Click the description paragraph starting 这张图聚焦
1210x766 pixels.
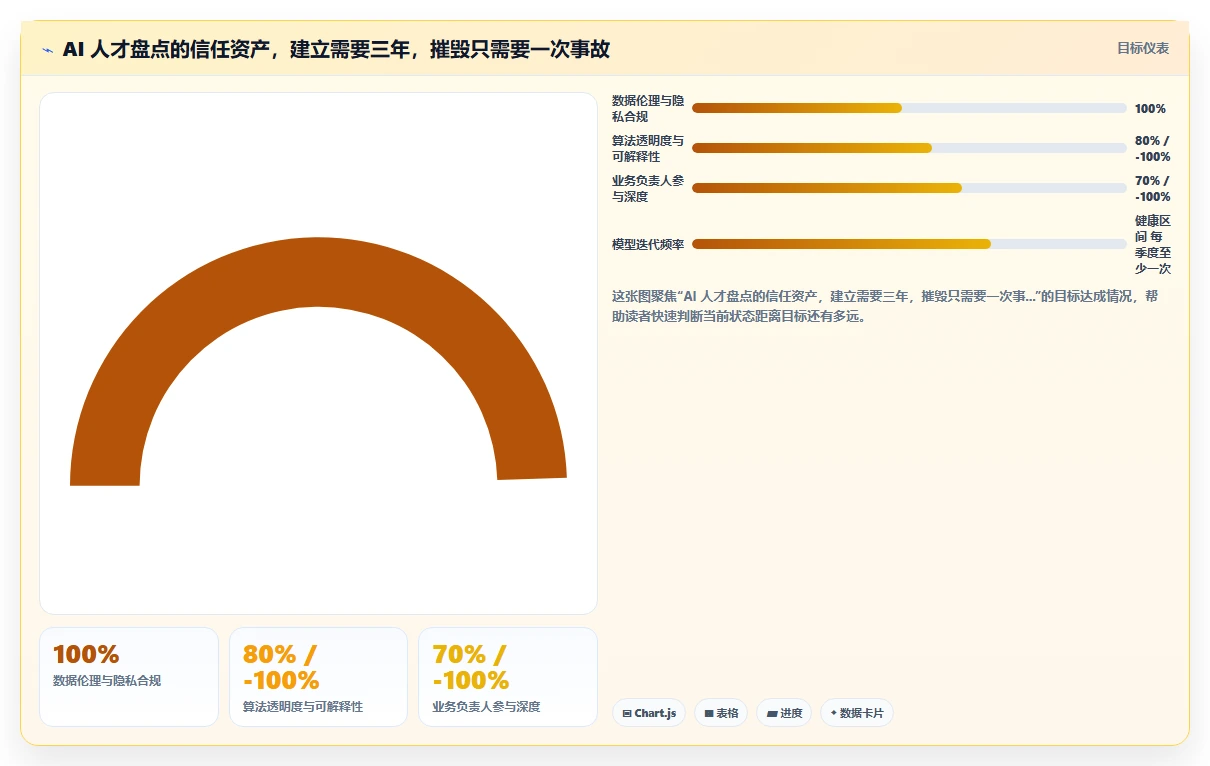point(885,307)
